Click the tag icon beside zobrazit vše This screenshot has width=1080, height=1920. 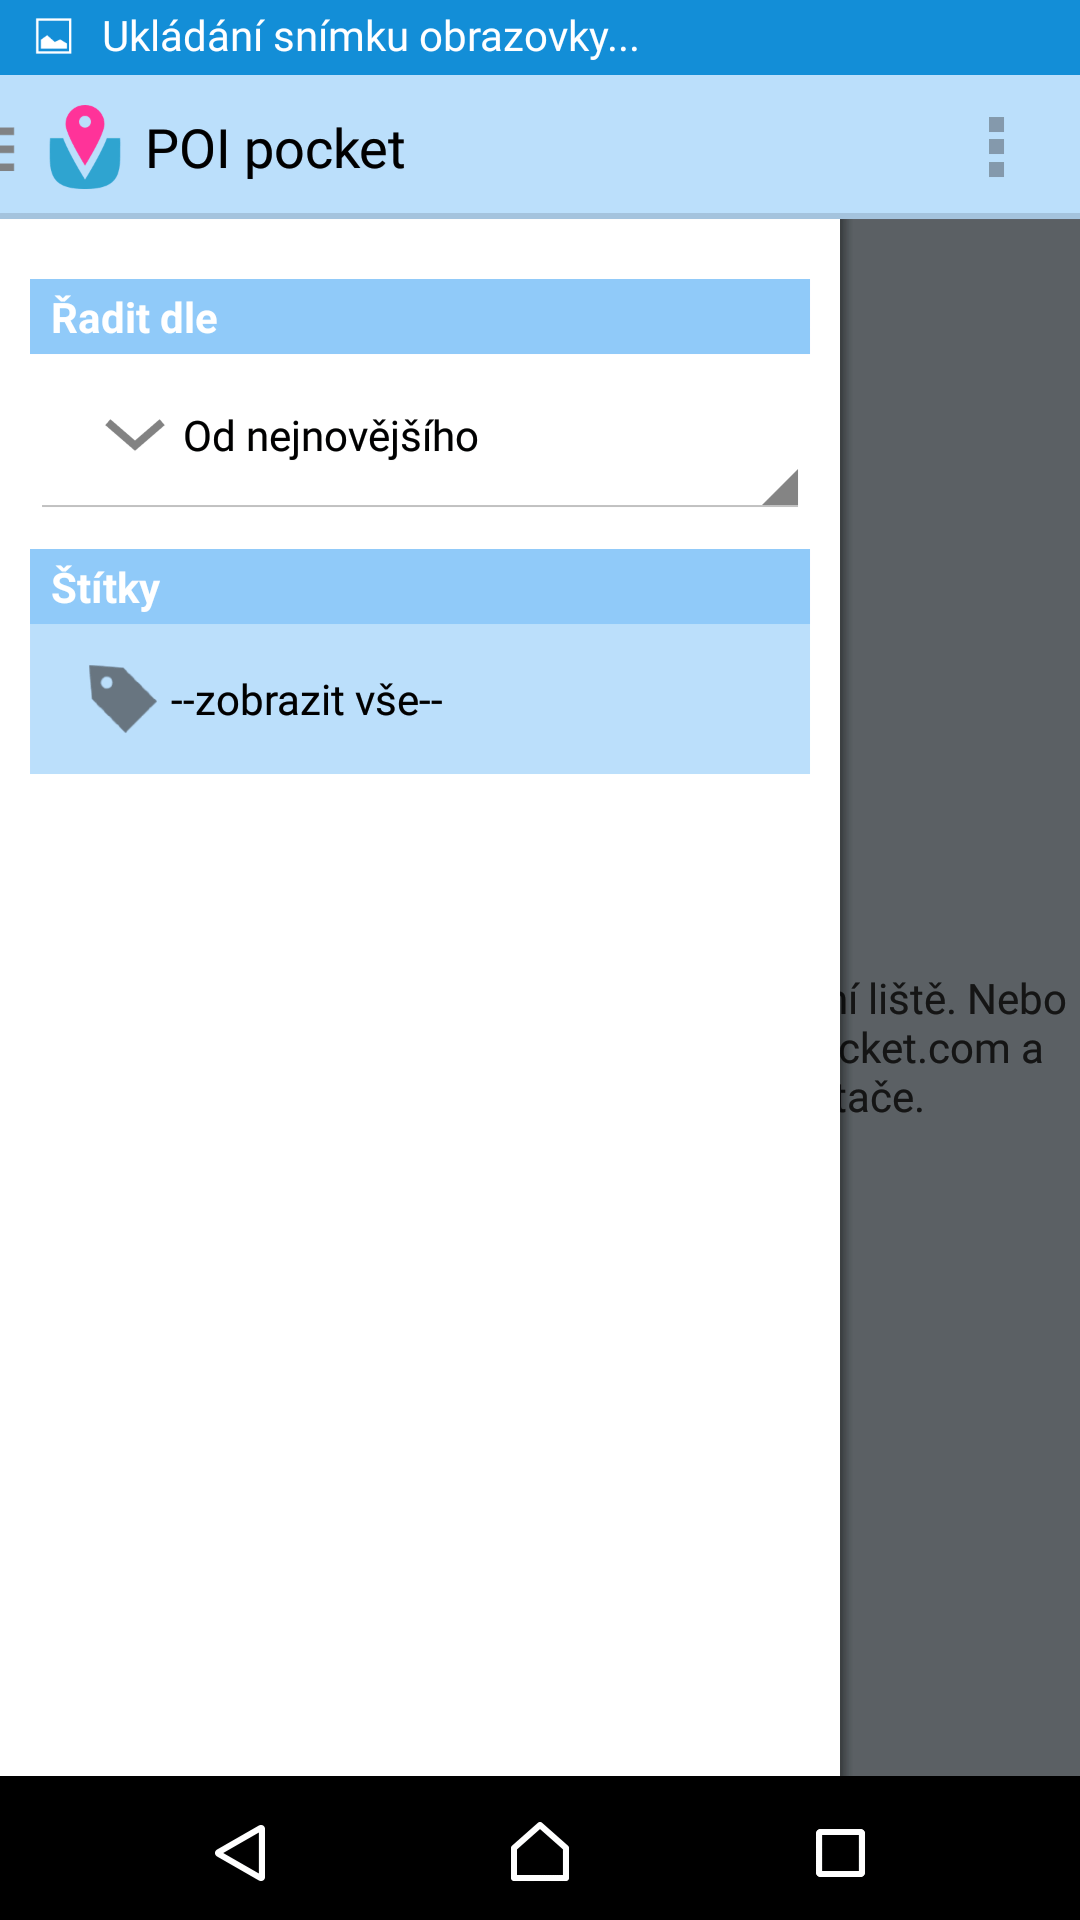pos(122,699)
